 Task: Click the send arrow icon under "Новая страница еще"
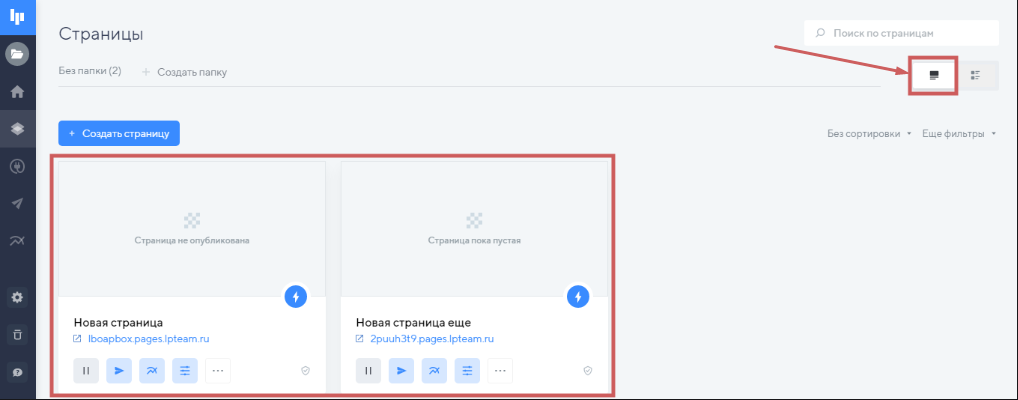[x=401, y=371]
